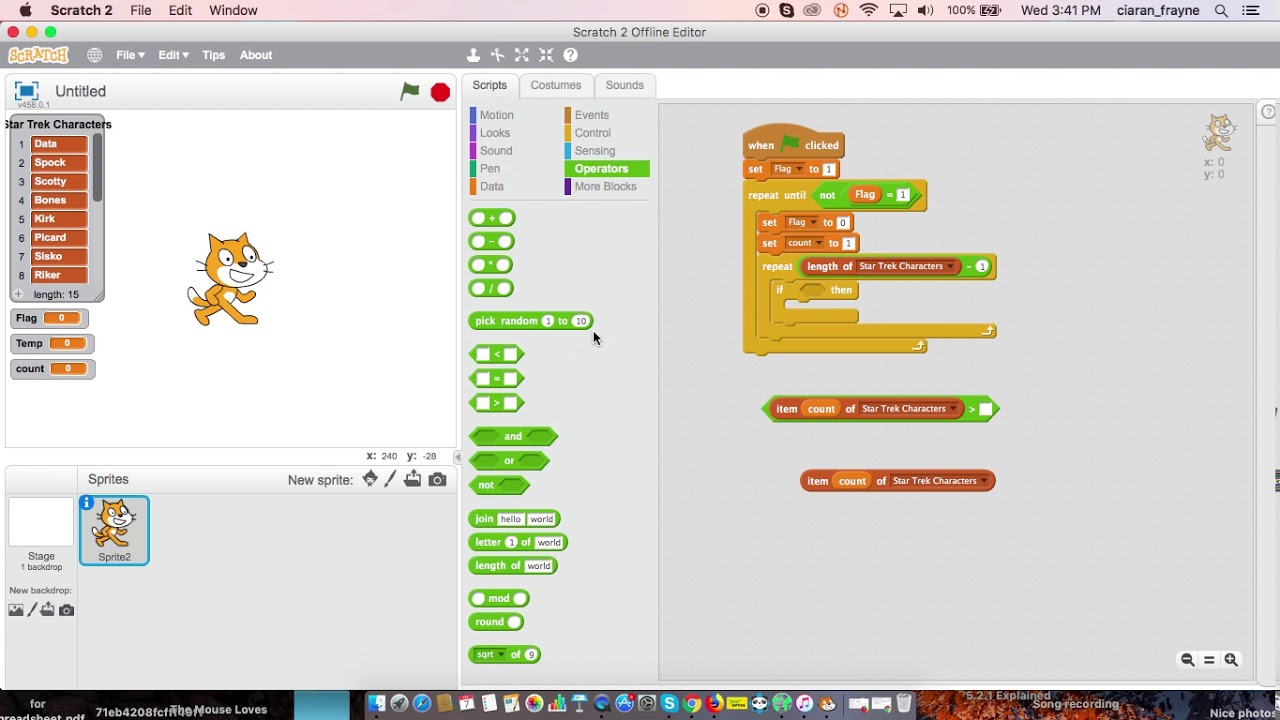Screen dimensions: 1280x720
Task: Open Sprite2 info button
Action: [x=87, y=503]
